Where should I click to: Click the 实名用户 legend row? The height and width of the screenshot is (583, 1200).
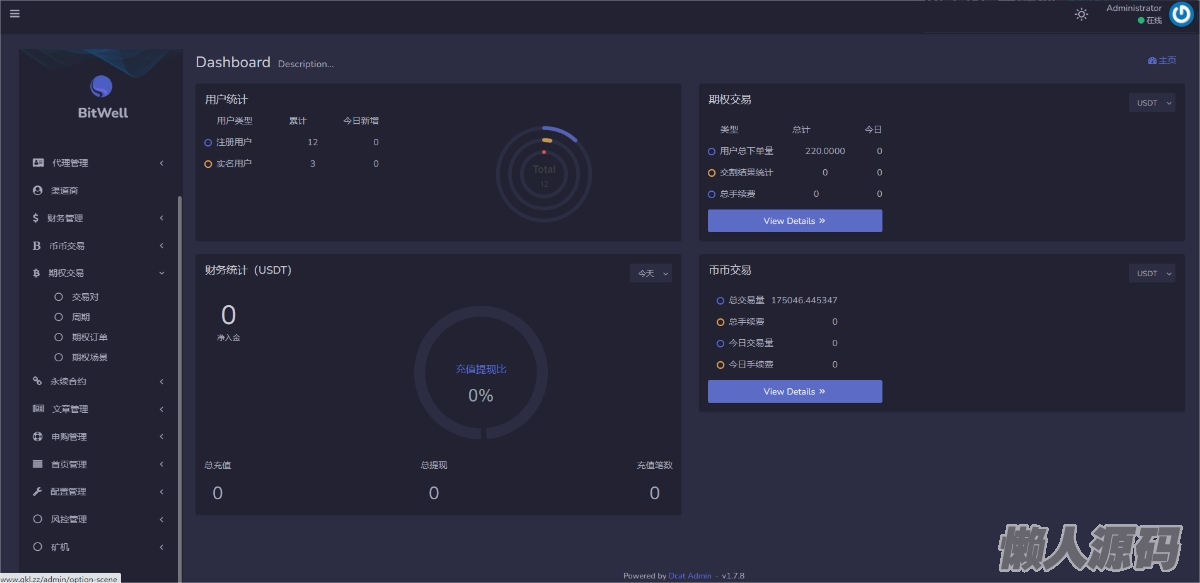coord(291,163)
